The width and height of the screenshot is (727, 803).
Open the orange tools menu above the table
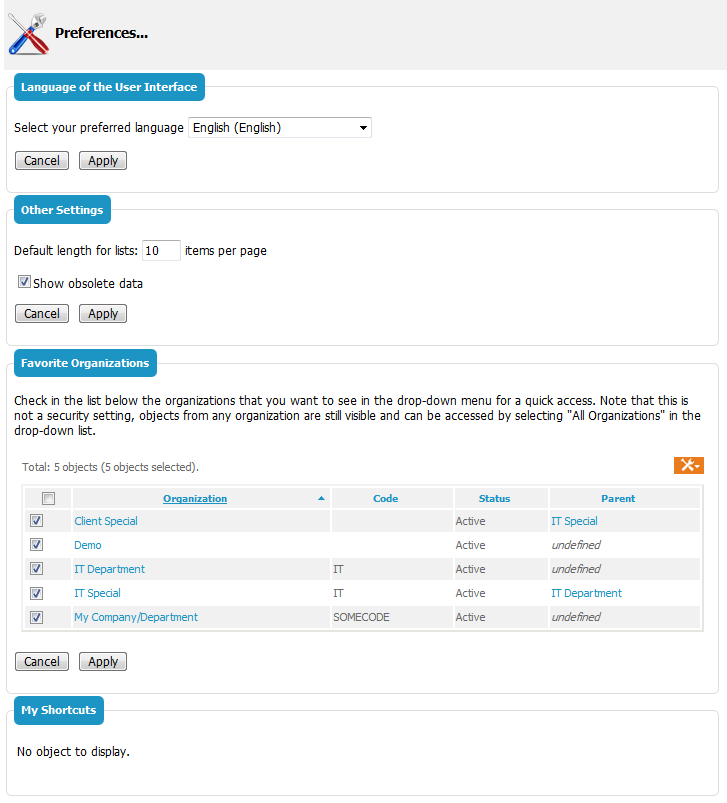pyautogui.click(x=688, y=465)
